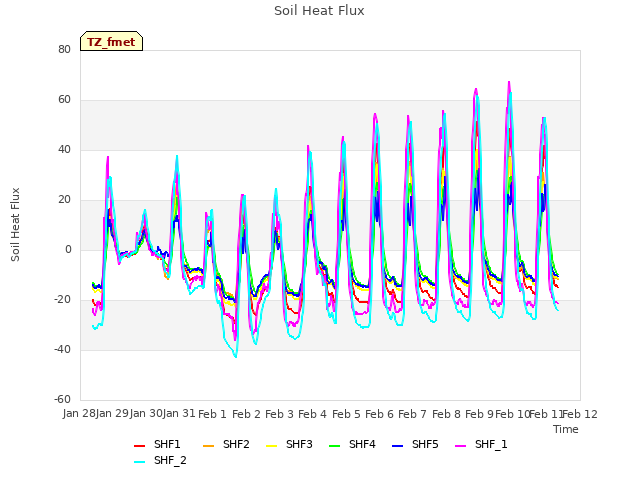Image resolution: width=640 pixels, height=480 pixels.
Task: Click the vertical Soil Heat Flux axis label
Action: [x=15, y=225]
